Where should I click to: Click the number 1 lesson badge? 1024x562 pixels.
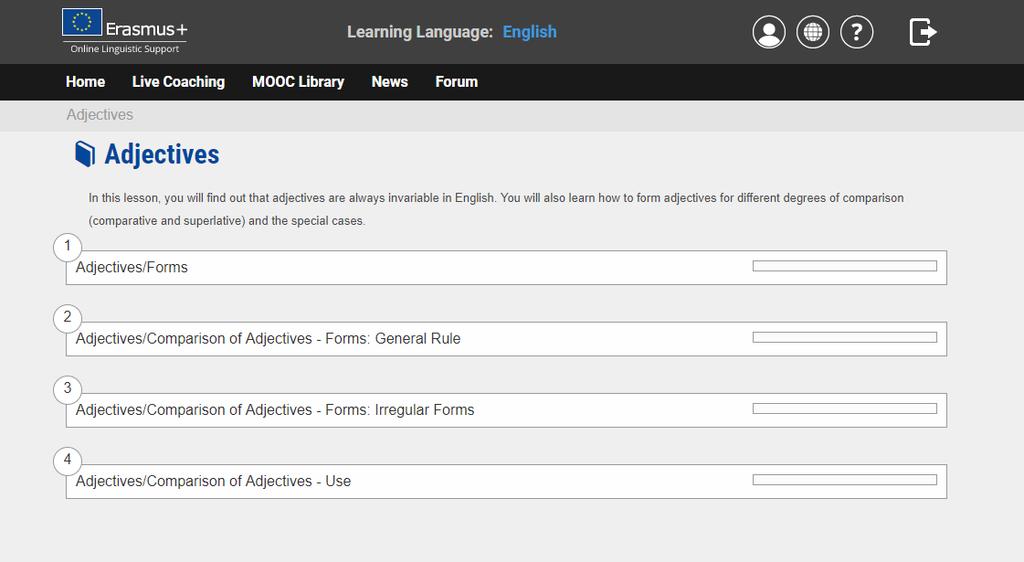(67, 247)
